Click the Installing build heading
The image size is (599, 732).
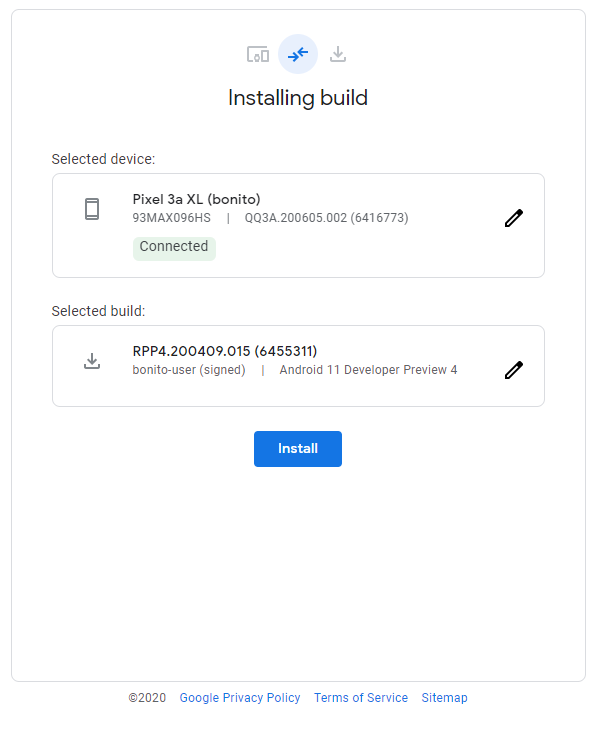[x=298, y=99]
